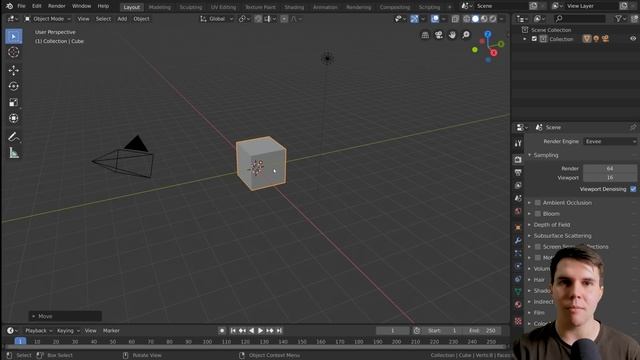The height and width of the screenshot is (360, 640).
Task: Open the File menu
Action: click(21, 6)
